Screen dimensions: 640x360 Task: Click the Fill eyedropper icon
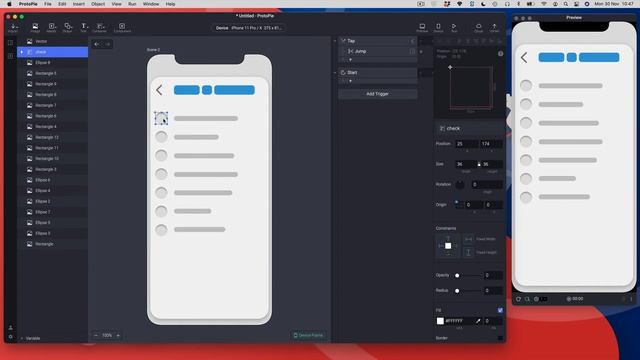click(478, 321)
